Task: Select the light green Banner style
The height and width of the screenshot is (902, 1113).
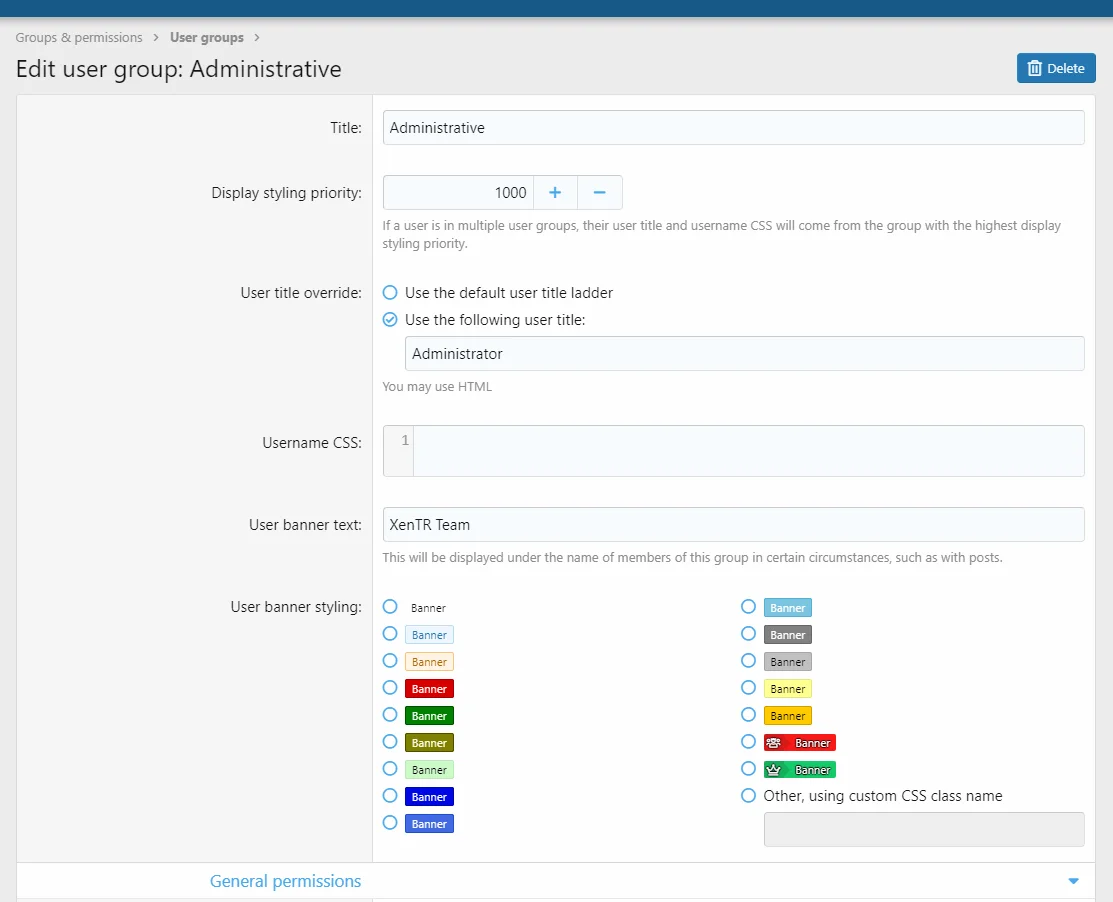Action: click(x=389, y=769)
